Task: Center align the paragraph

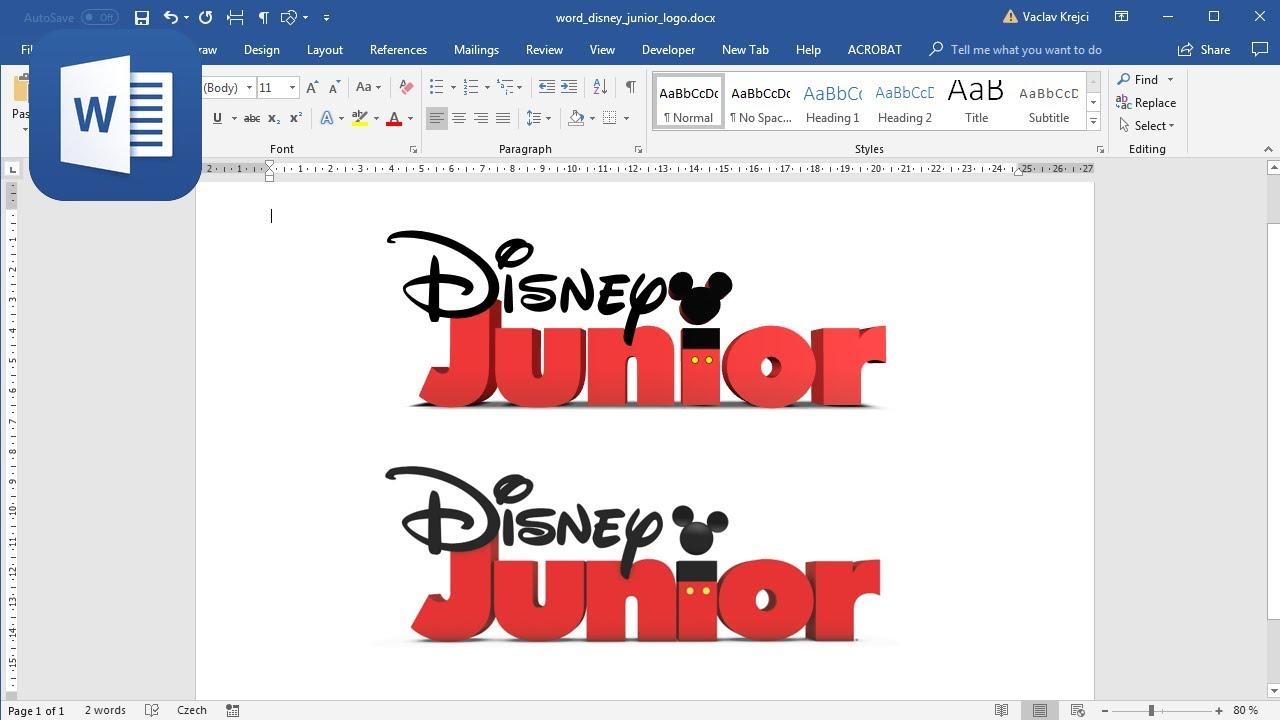Action: pyautogui.click(x=459, y=118)
